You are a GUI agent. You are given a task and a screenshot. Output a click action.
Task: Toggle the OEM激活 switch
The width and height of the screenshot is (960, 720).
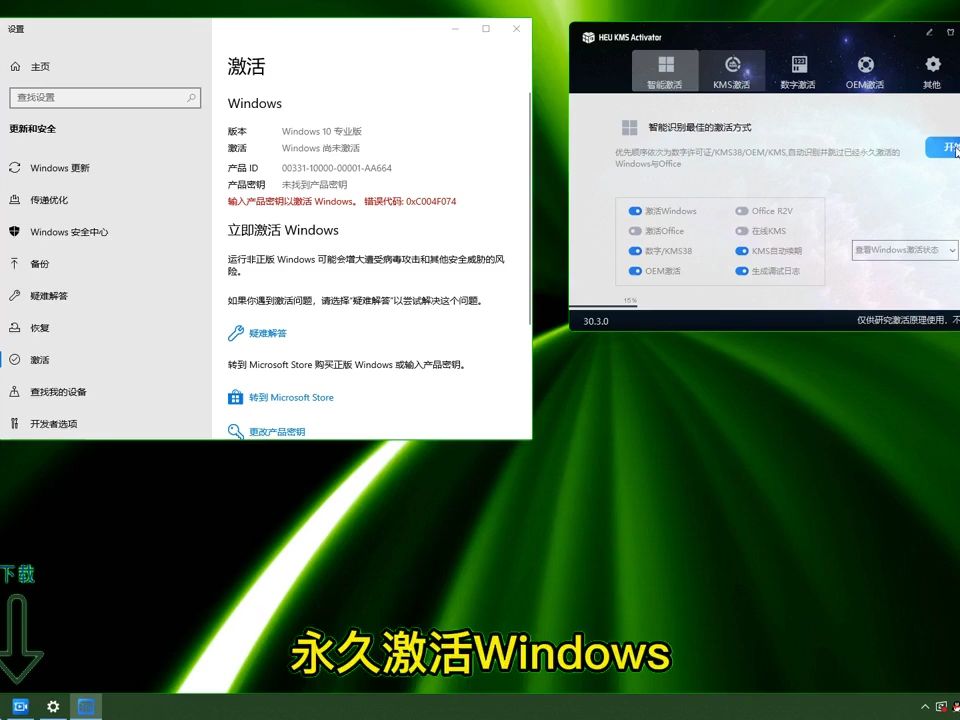[x=635, y=271]
